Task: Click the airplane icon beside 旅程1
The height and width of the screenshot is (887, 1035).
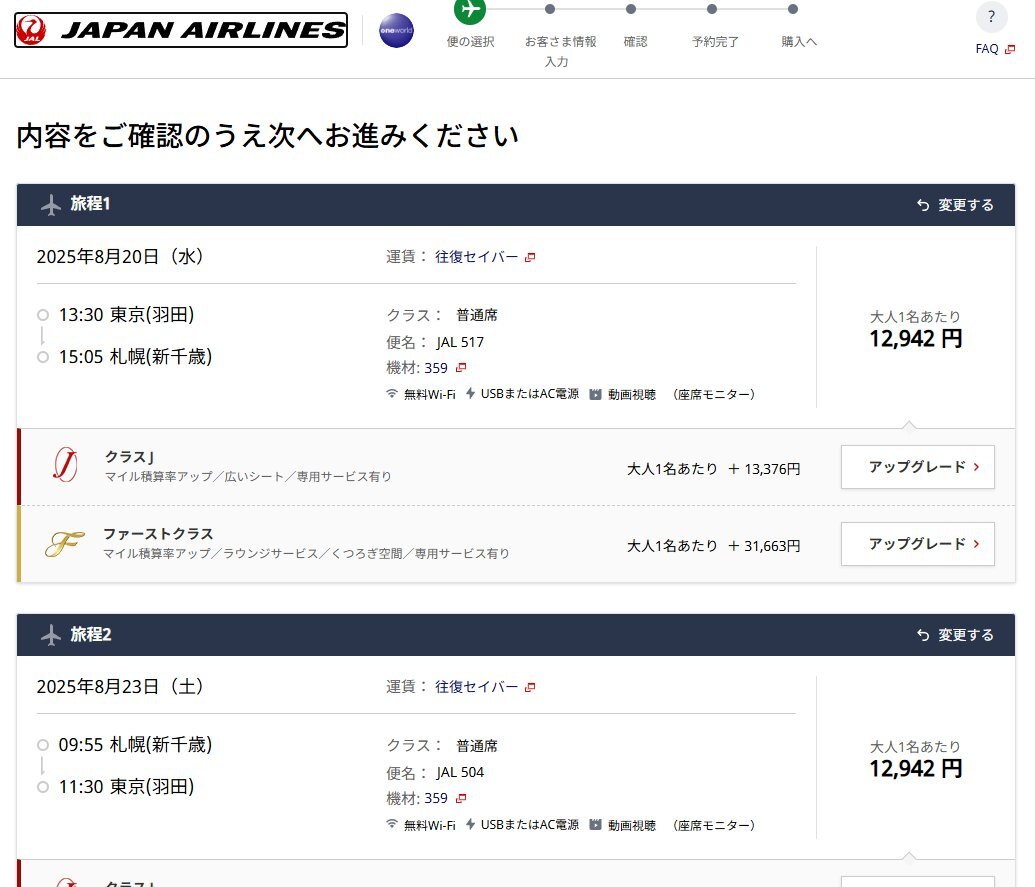Action: pos(51,205)
